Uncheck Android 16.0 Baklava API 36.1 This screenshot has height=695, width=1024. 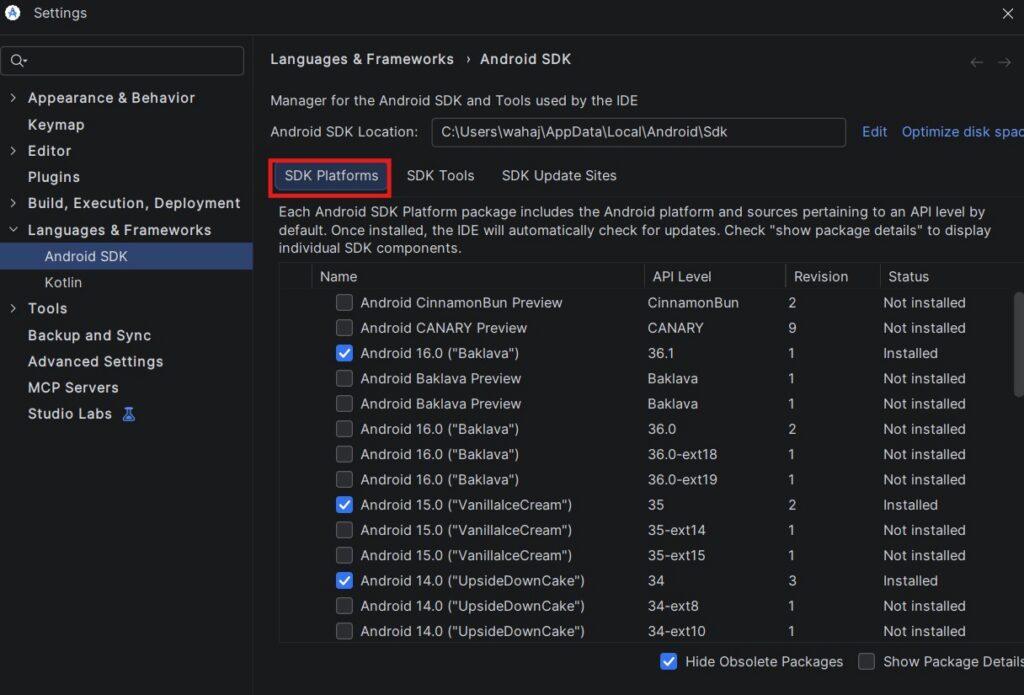tap(344, 353)
